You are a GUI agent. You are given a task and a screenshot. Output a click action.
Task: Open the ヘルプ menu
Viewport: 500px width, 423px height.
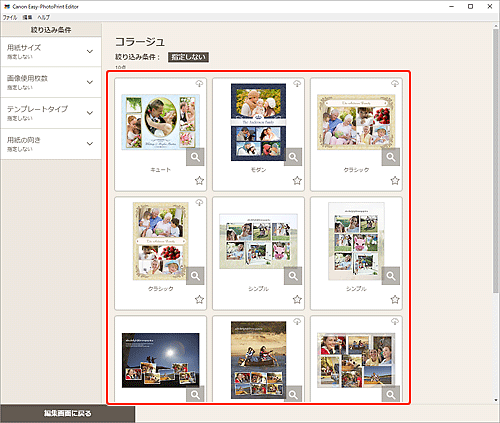click(44, 17)
